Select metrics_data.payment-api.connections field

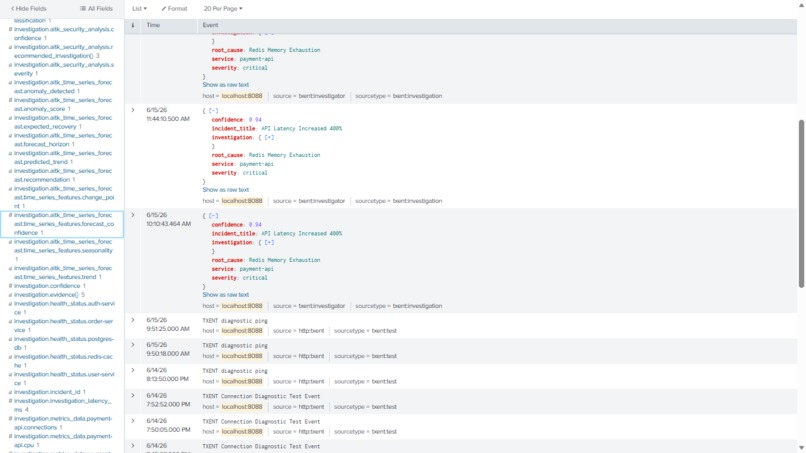(62, 423)
